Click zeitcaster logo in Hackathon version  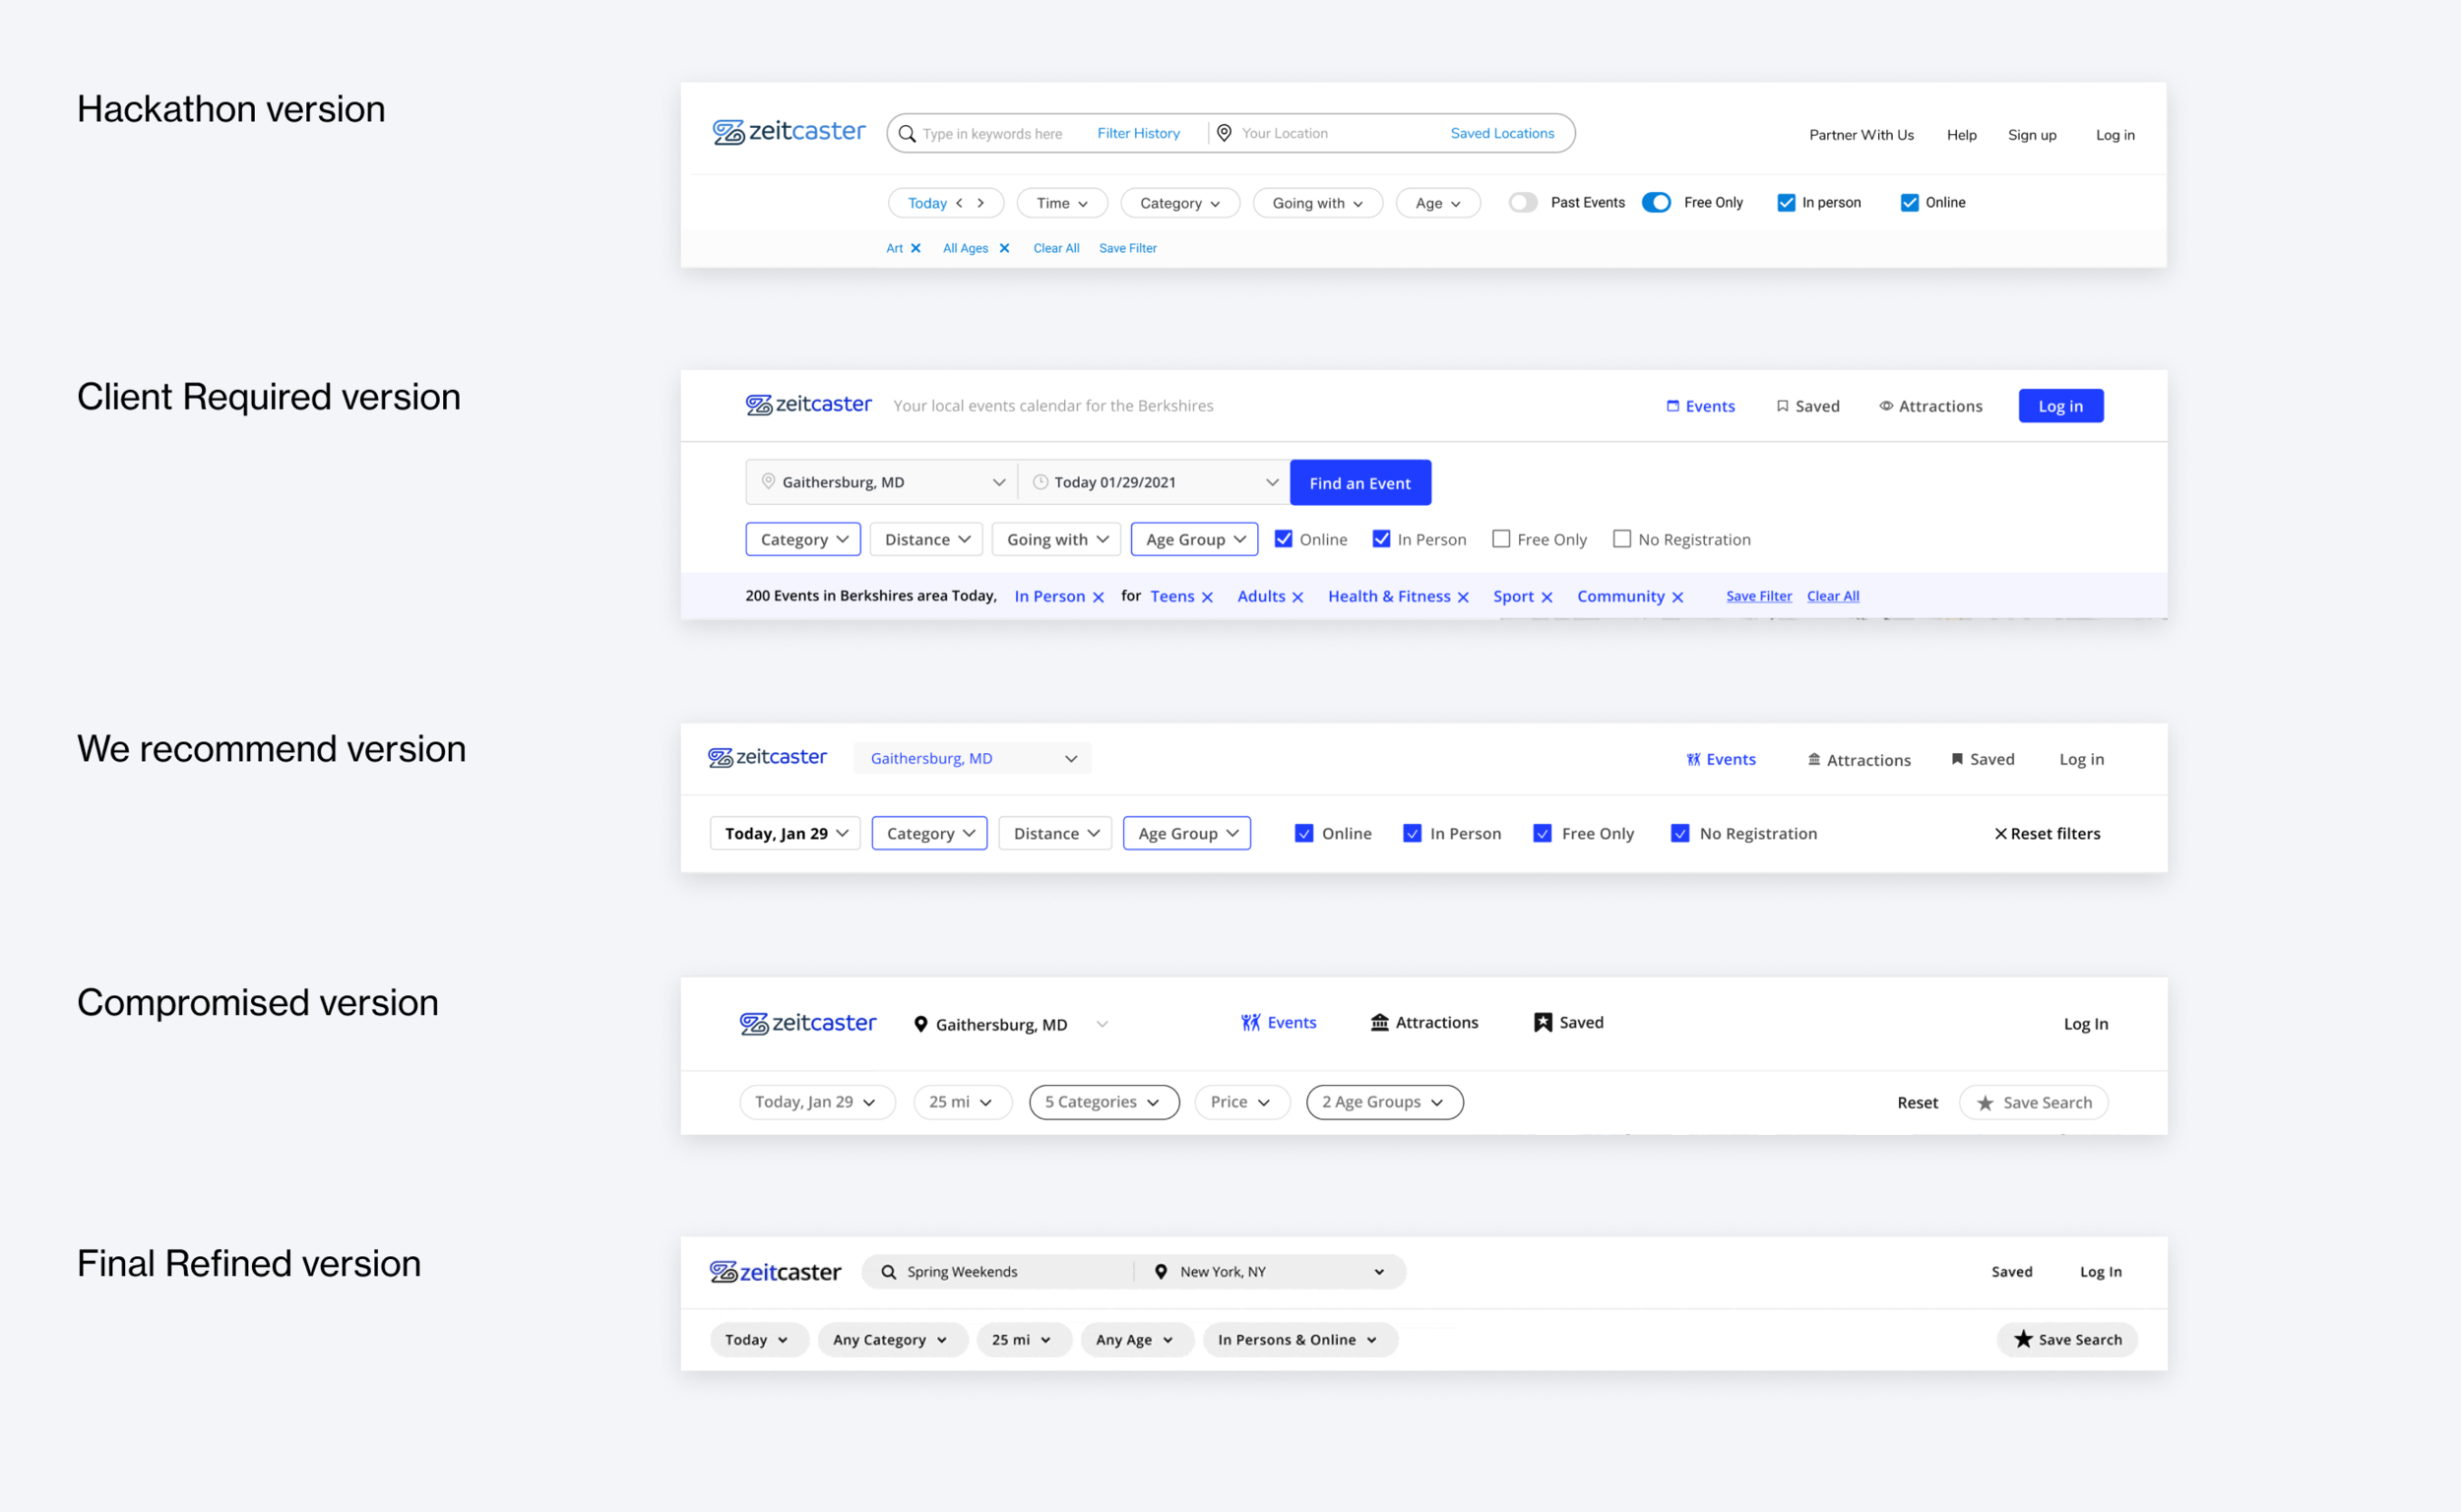[789, 132]
